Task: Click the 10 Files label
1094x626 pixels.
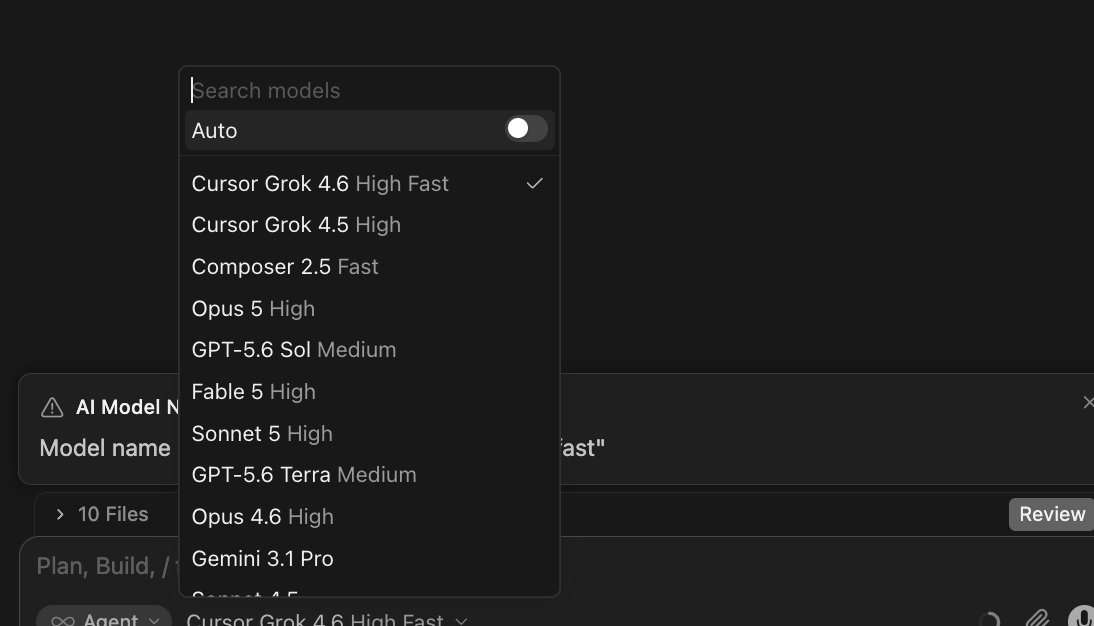Action: (x=113, y=514)
